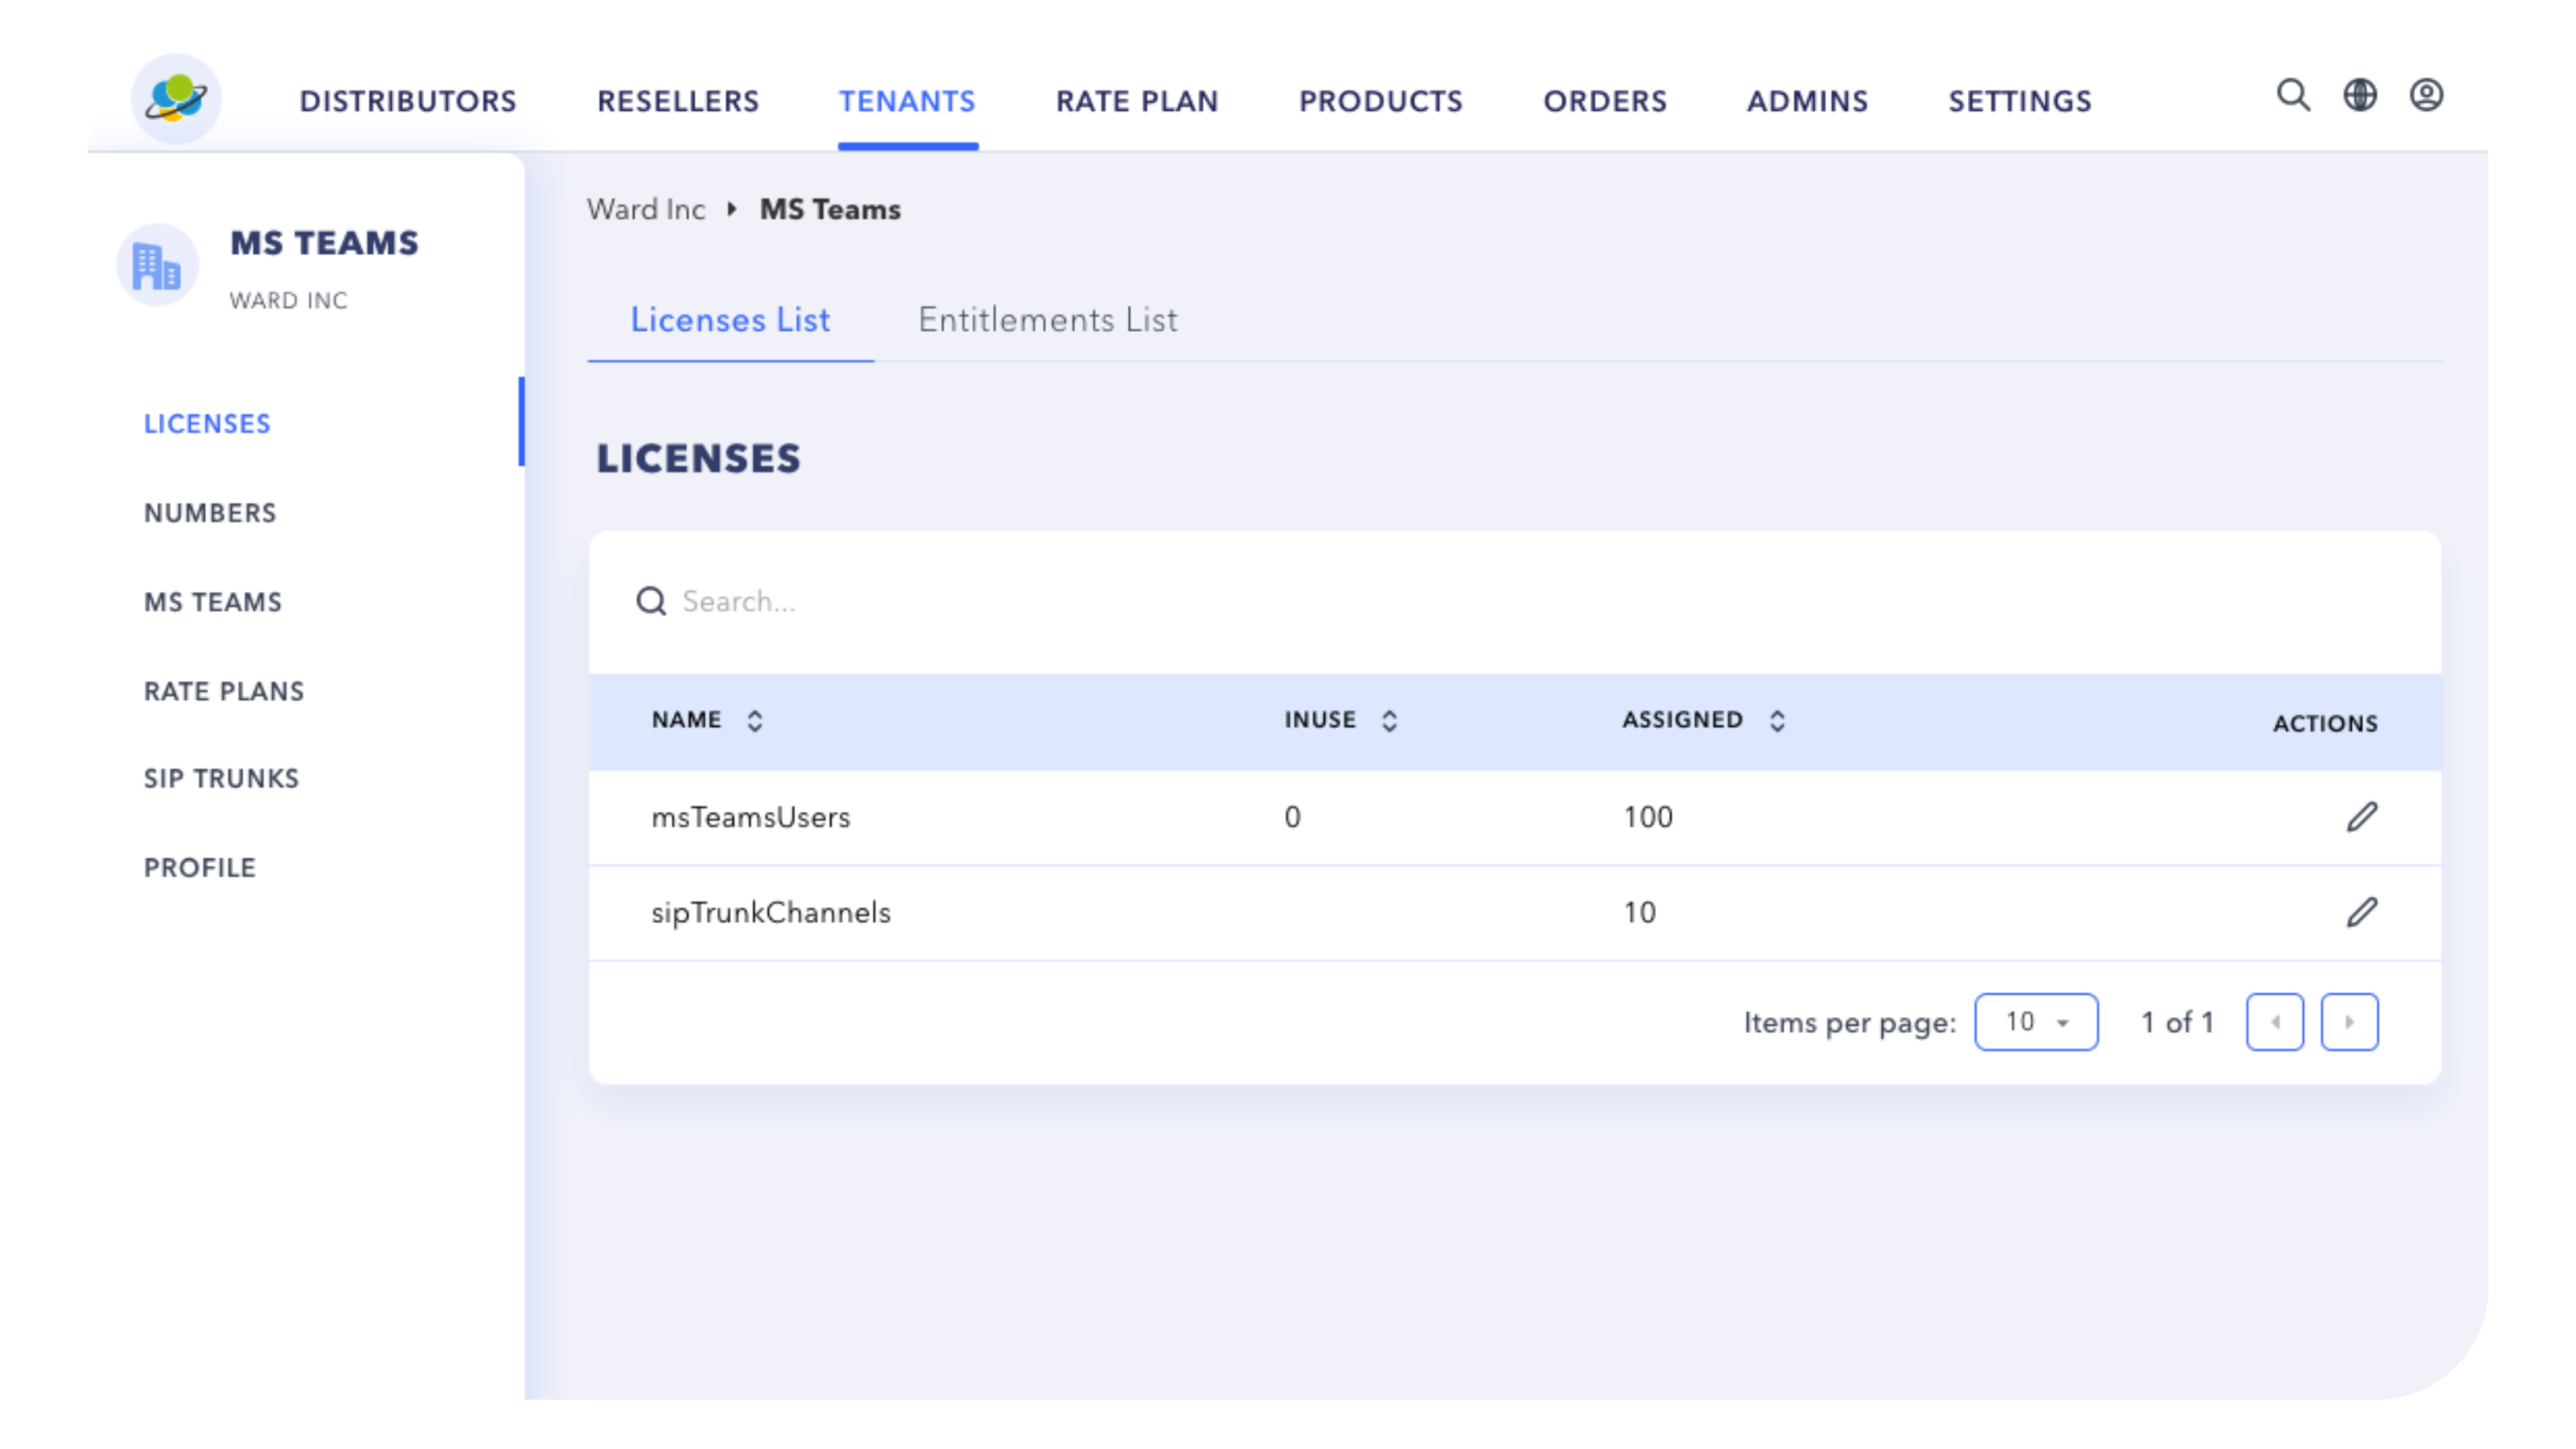The height and width of the screenshot is (1449, 2576).
Task: Navigate to the next page arrow
Action: [2348, 1021]
